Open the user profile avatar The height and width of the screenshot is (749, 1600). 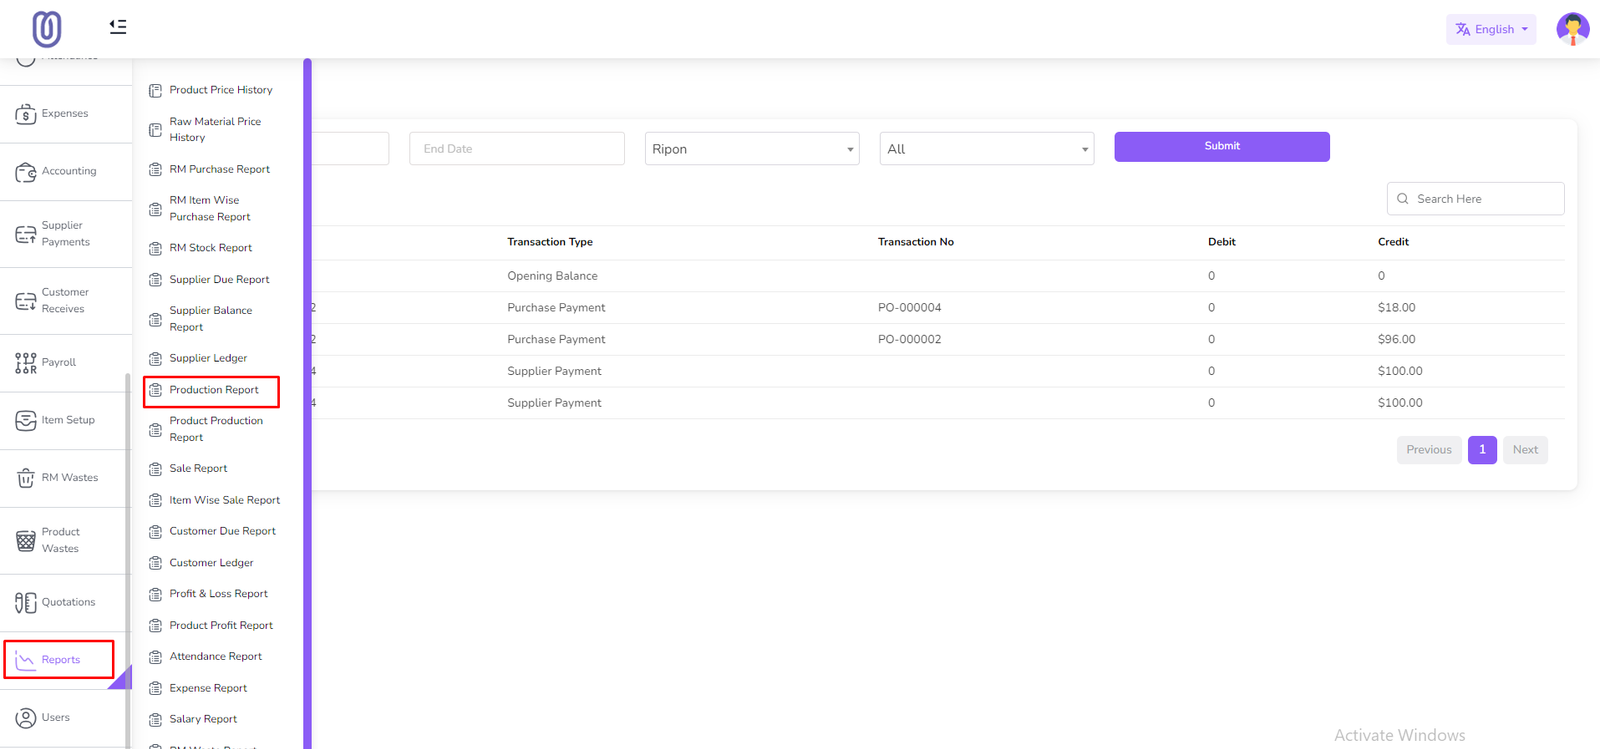pyautogui.click(x=1572, y=29)
